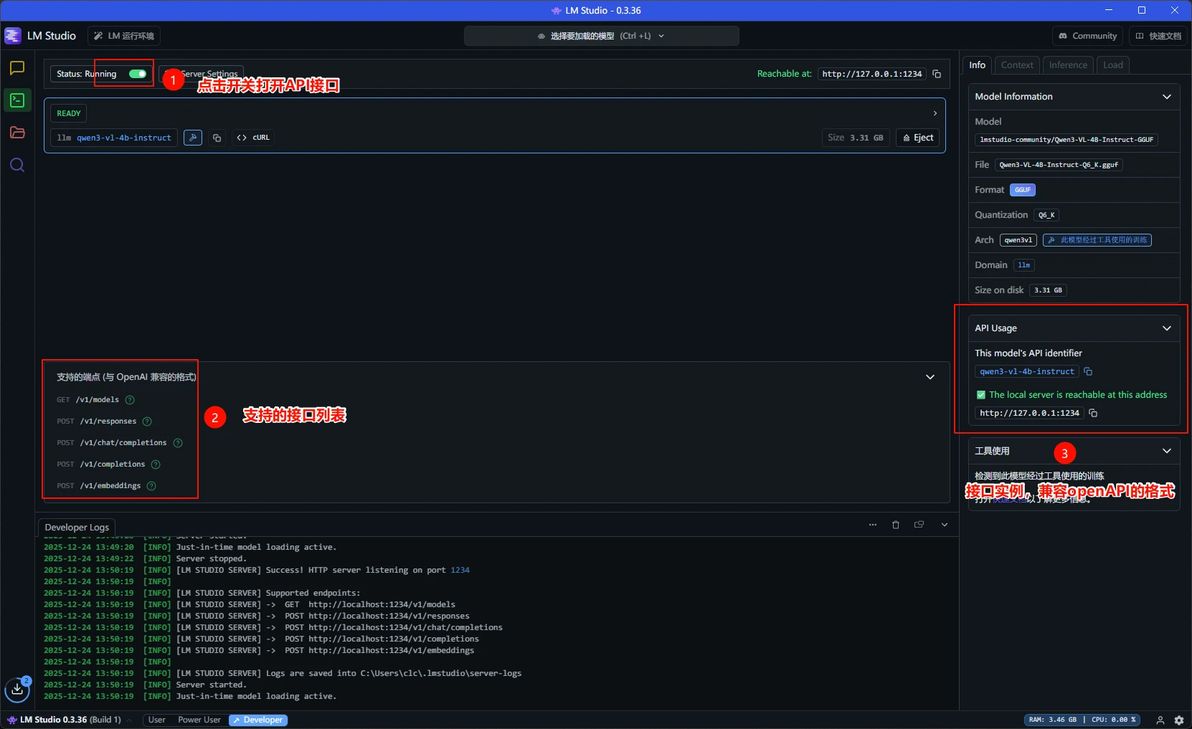Expand the loaded model card chevron
1192x729 pixels.
[x=935, y=113]
